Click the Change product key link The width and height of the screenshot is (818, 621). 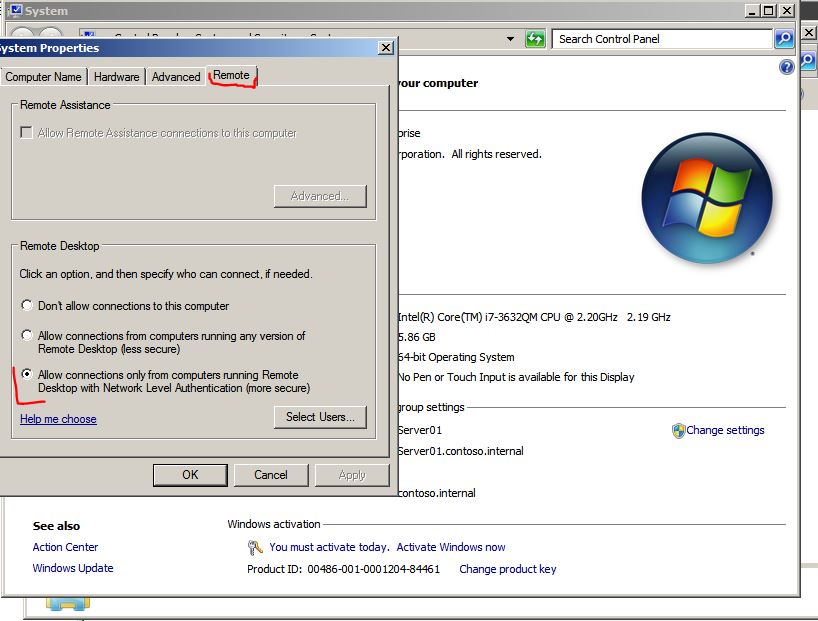[x=508, y=569]
